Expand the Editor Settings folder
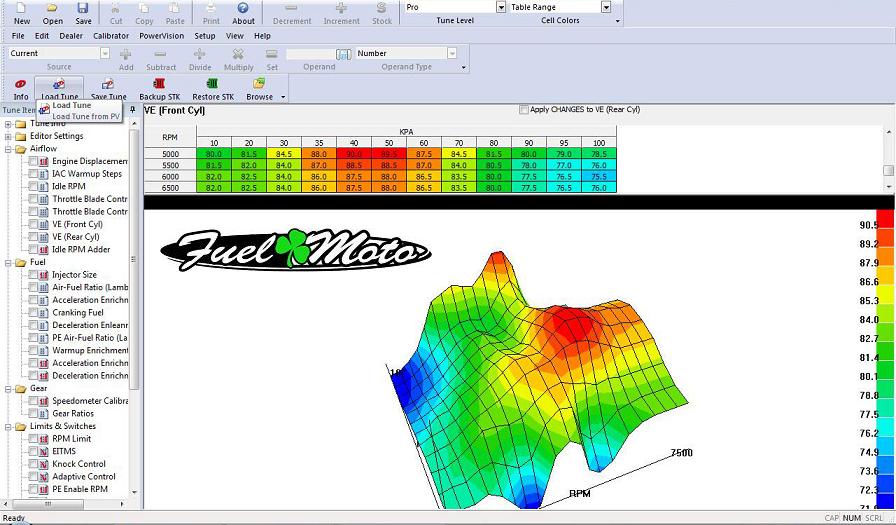This screenshot has width=896, height=525. point(8,137)
